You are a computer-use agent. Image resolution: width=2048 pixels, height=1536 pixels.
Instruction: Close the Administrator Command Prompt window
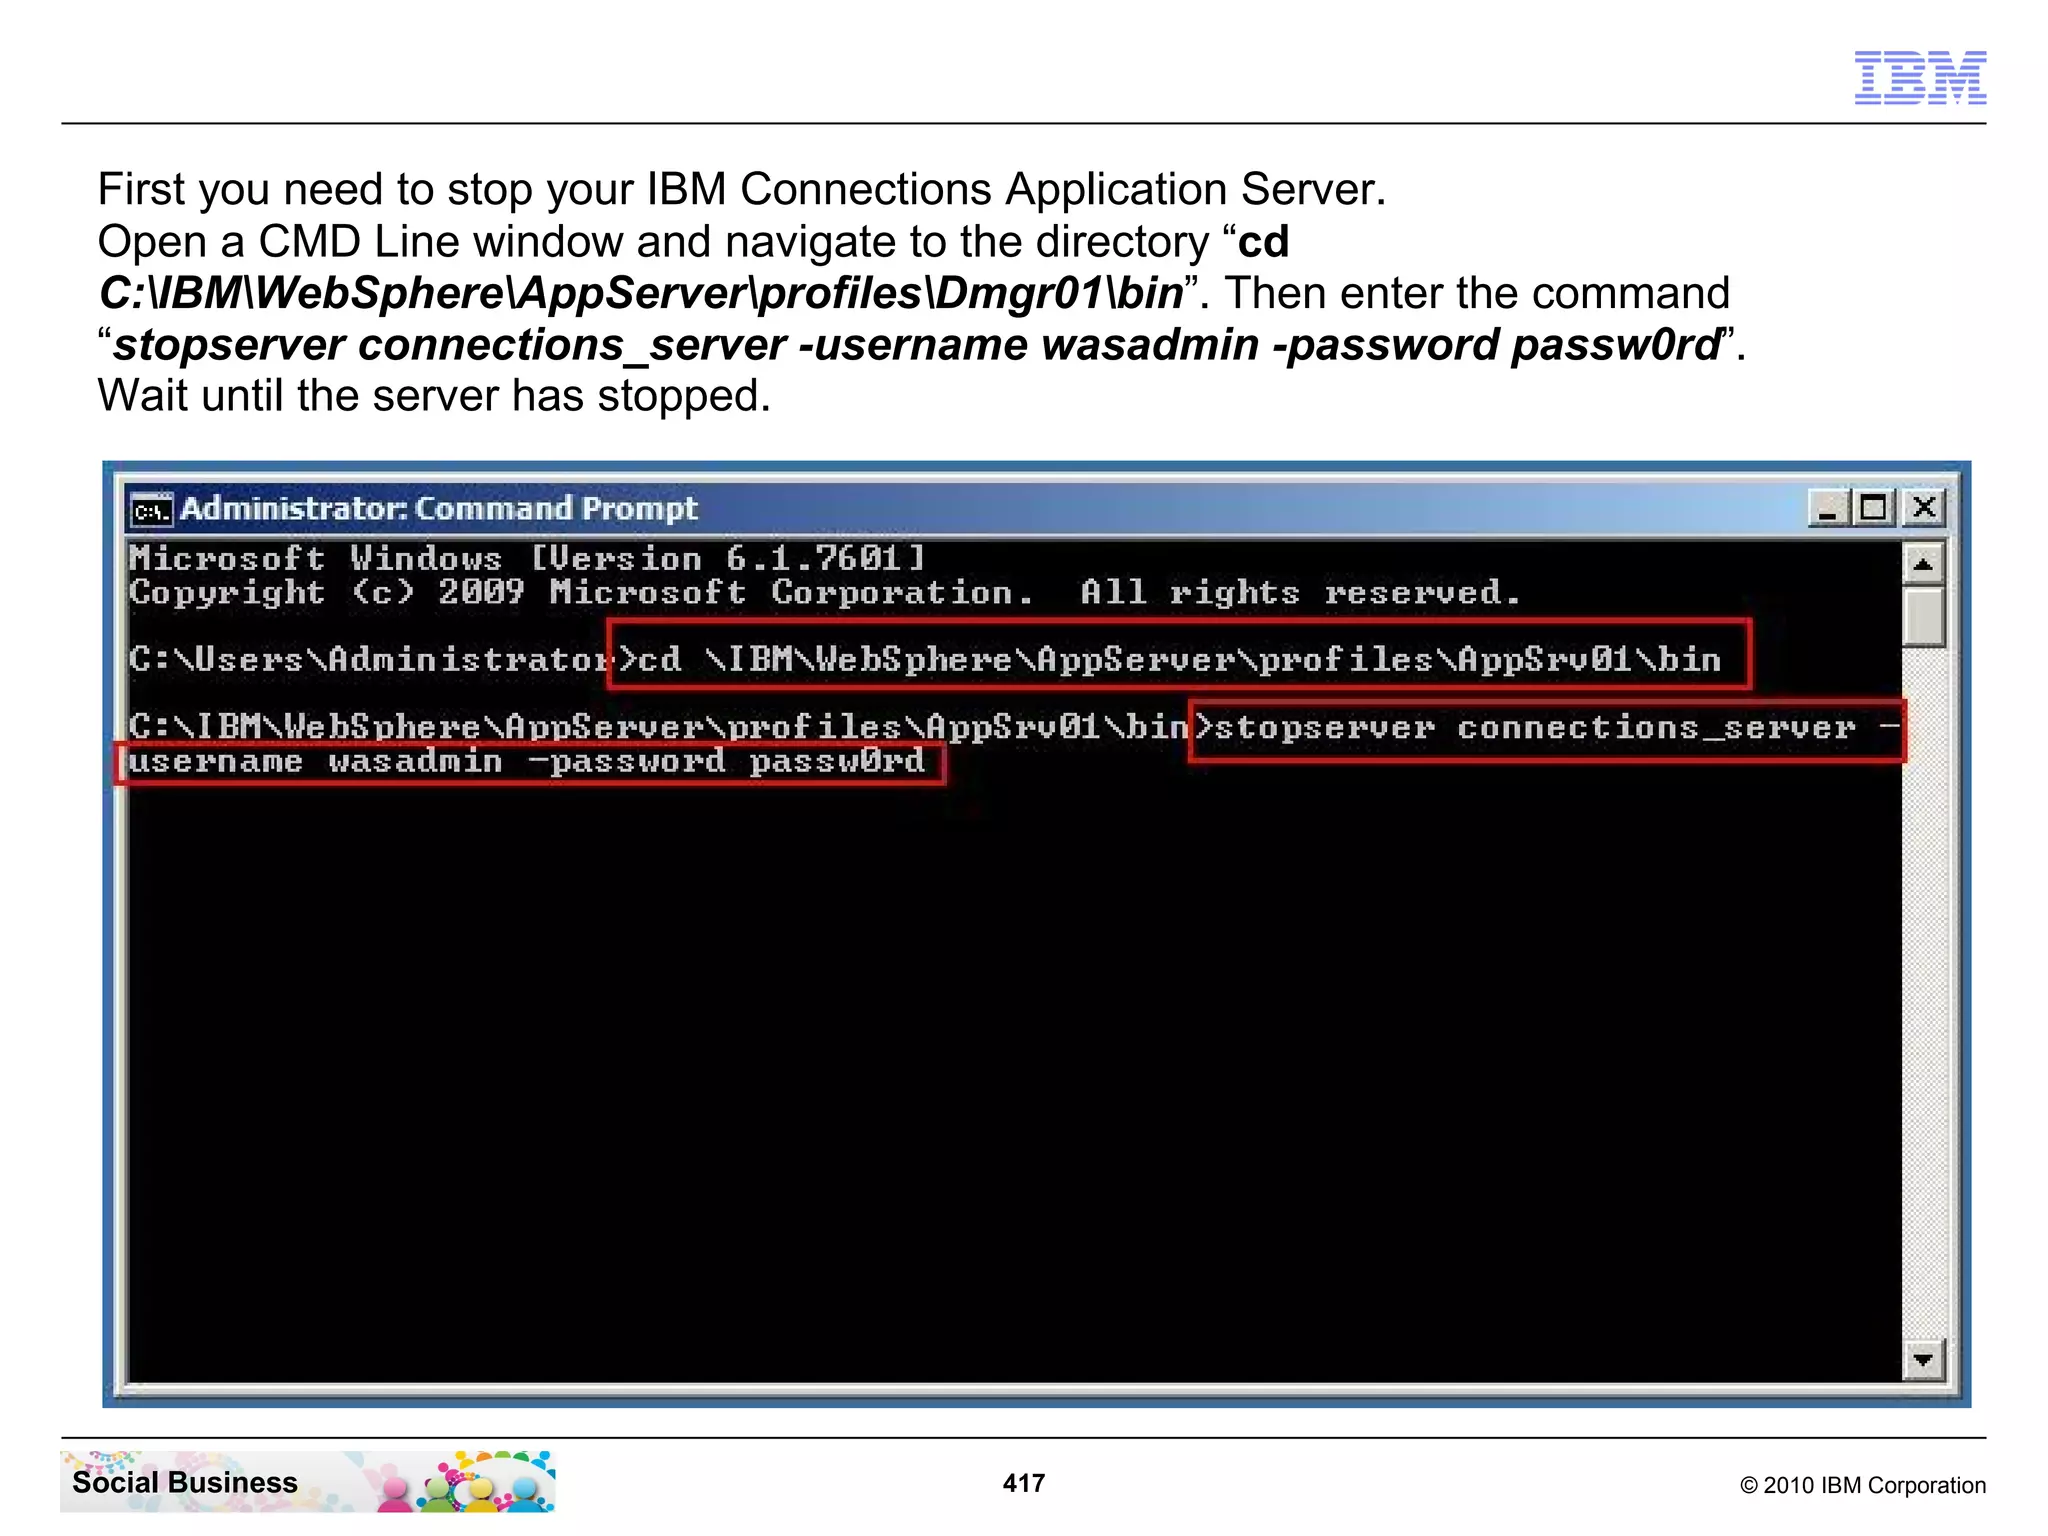[1923, 508]
